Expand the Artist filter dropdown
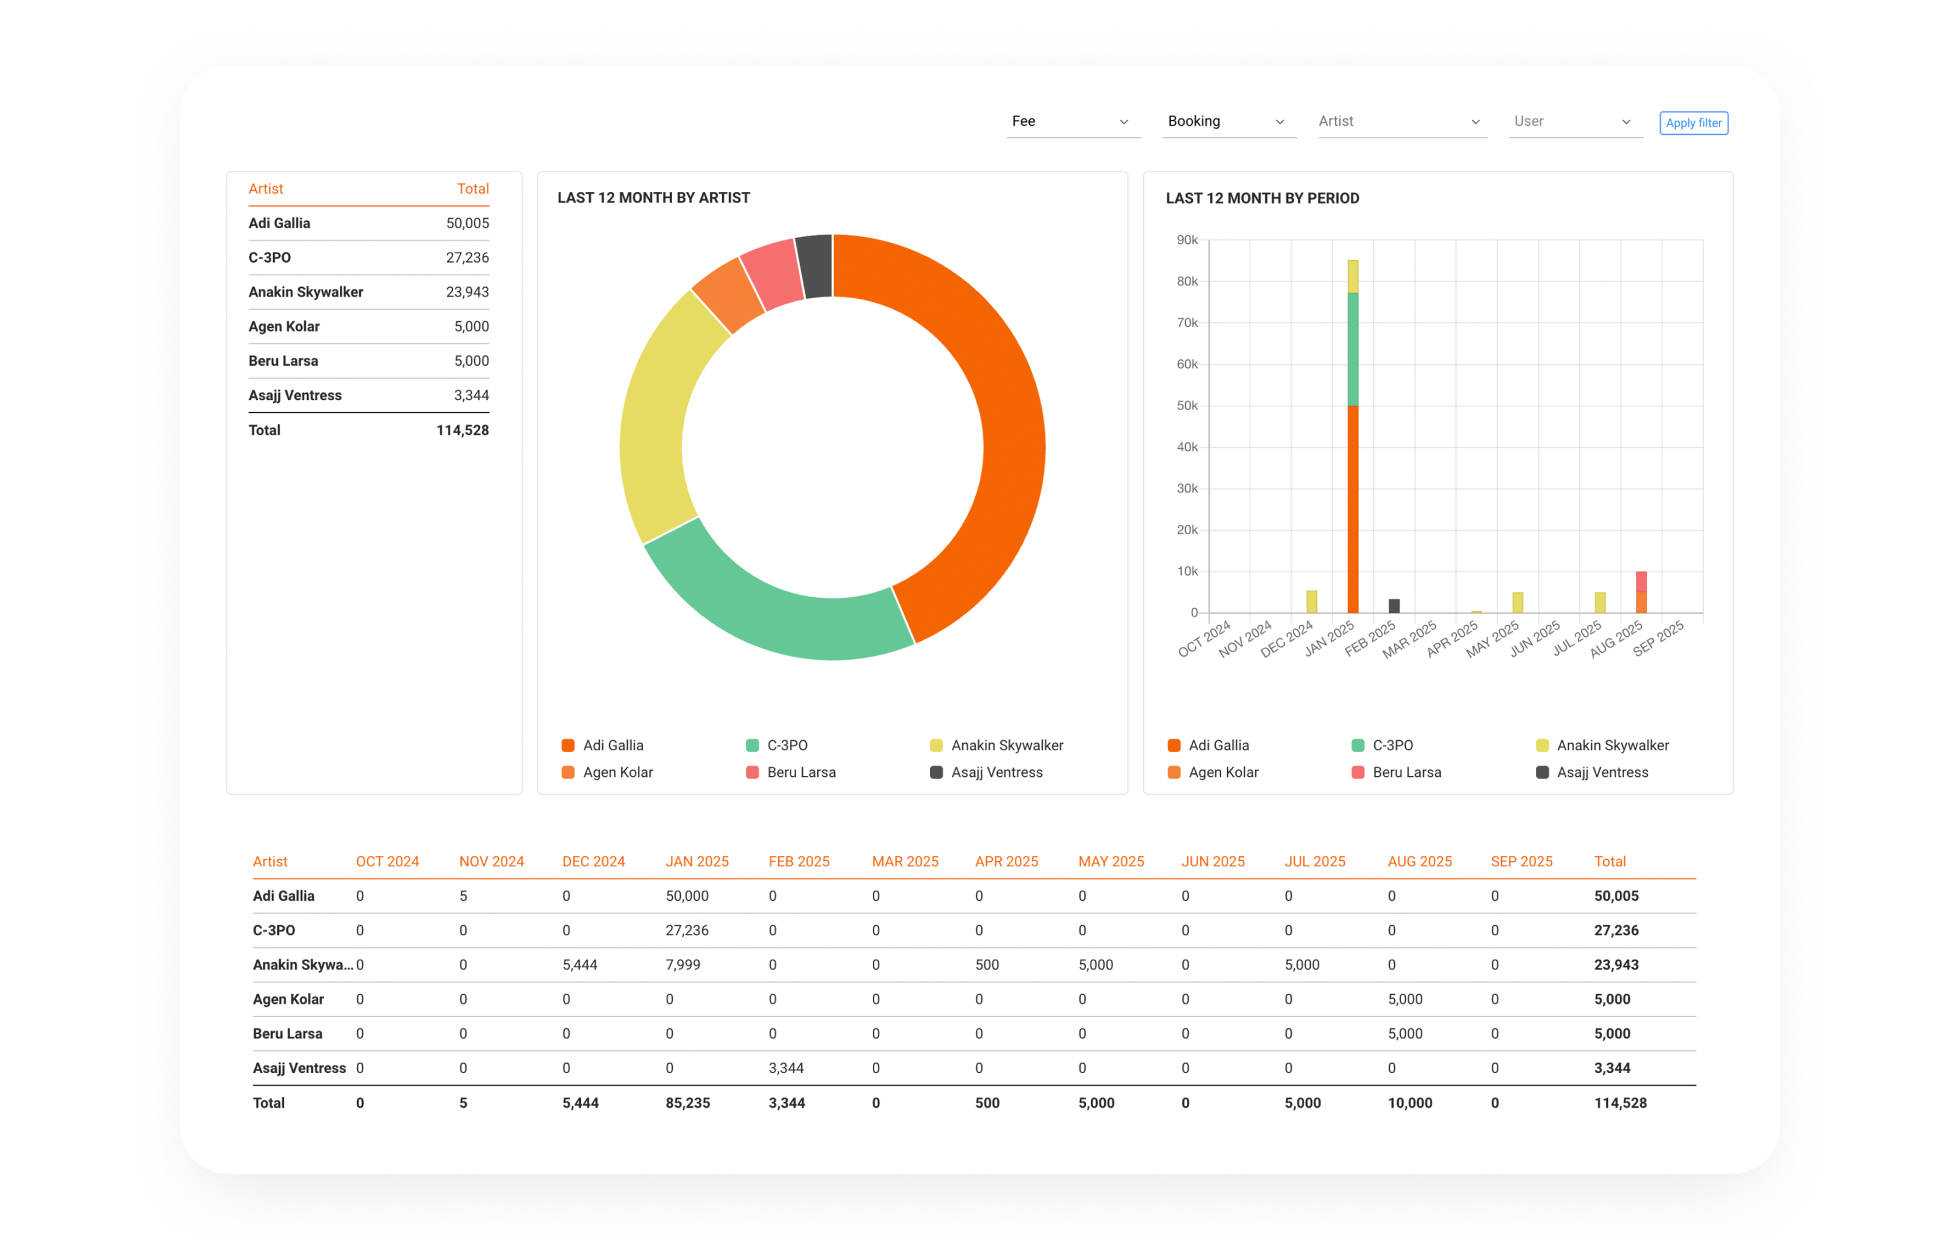Screen dimensions: 1960x1240 tap(1400, 121)
